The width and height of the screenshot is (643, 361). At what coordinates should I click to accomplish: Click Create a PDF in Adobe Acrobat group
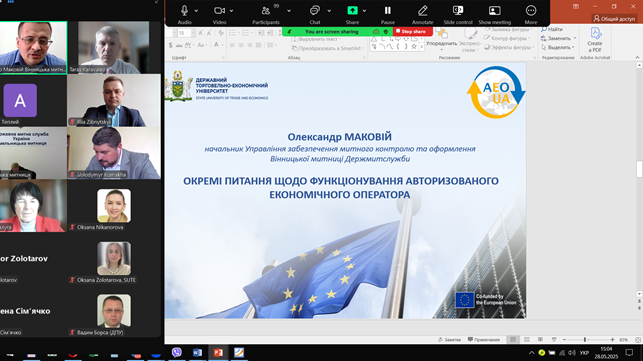(595, 39)
